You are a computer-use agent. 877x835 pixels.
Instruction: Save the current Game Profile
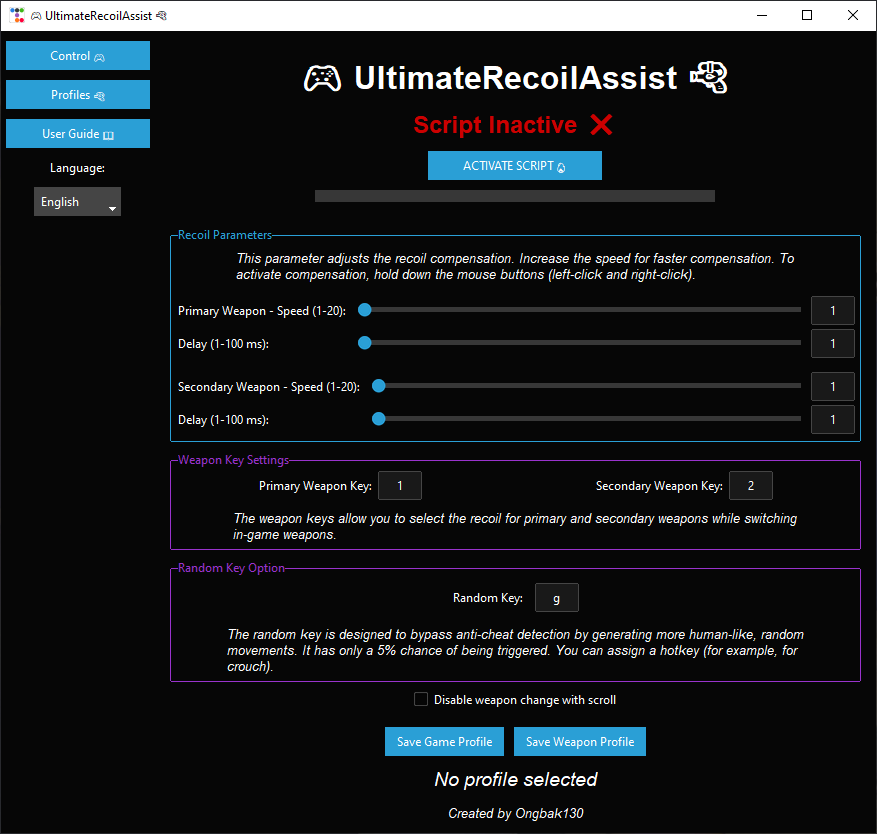[x=444, y=741]
